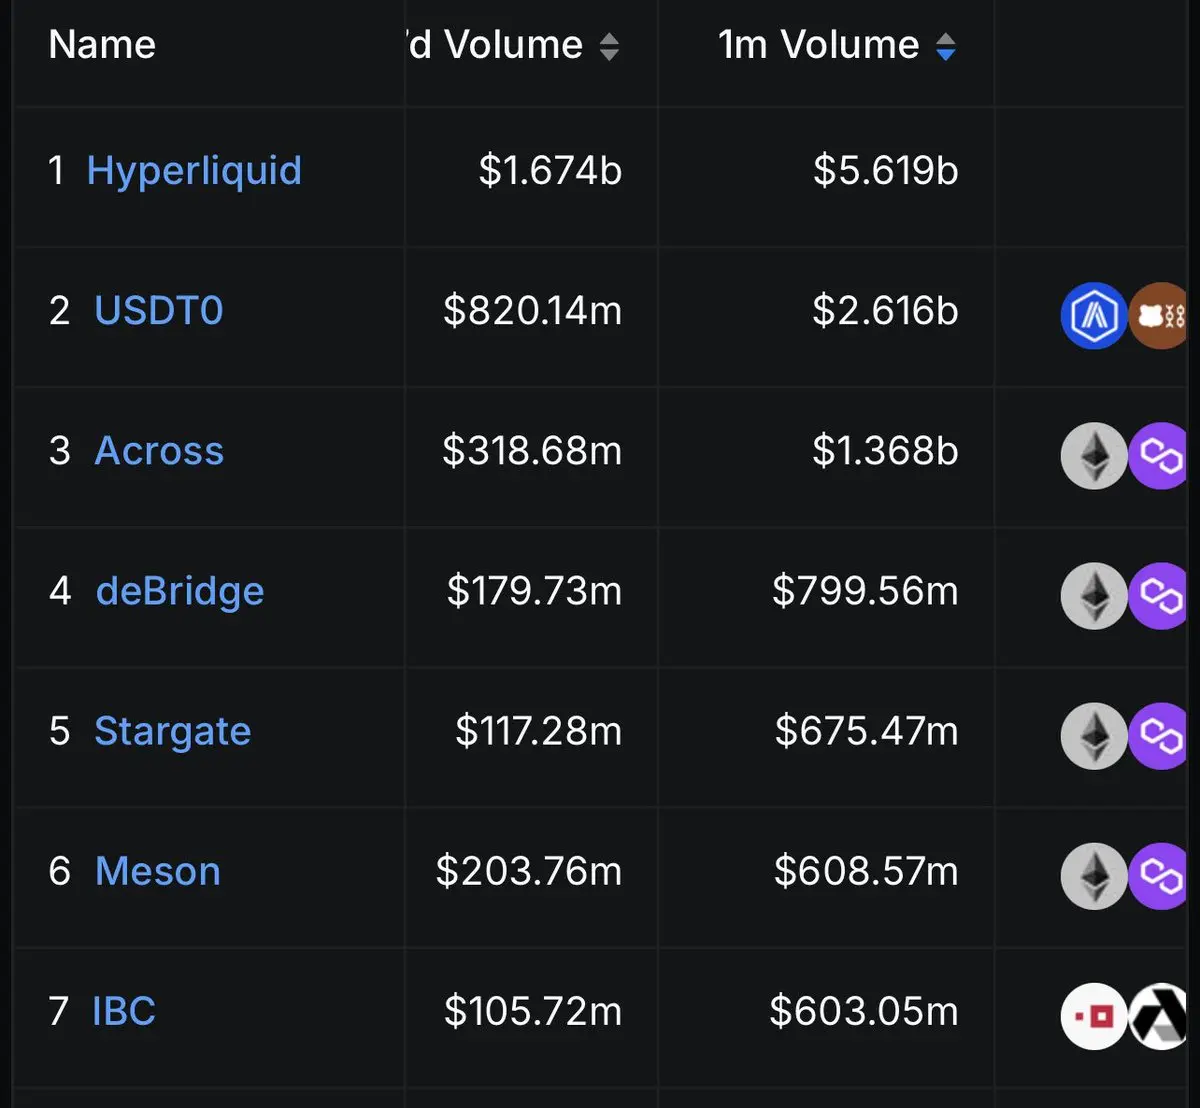Click the blue Arbitrum icon in USDT0 row
The width and height of the screenshot is (1200, 1108).
(x=1094, y=316)
